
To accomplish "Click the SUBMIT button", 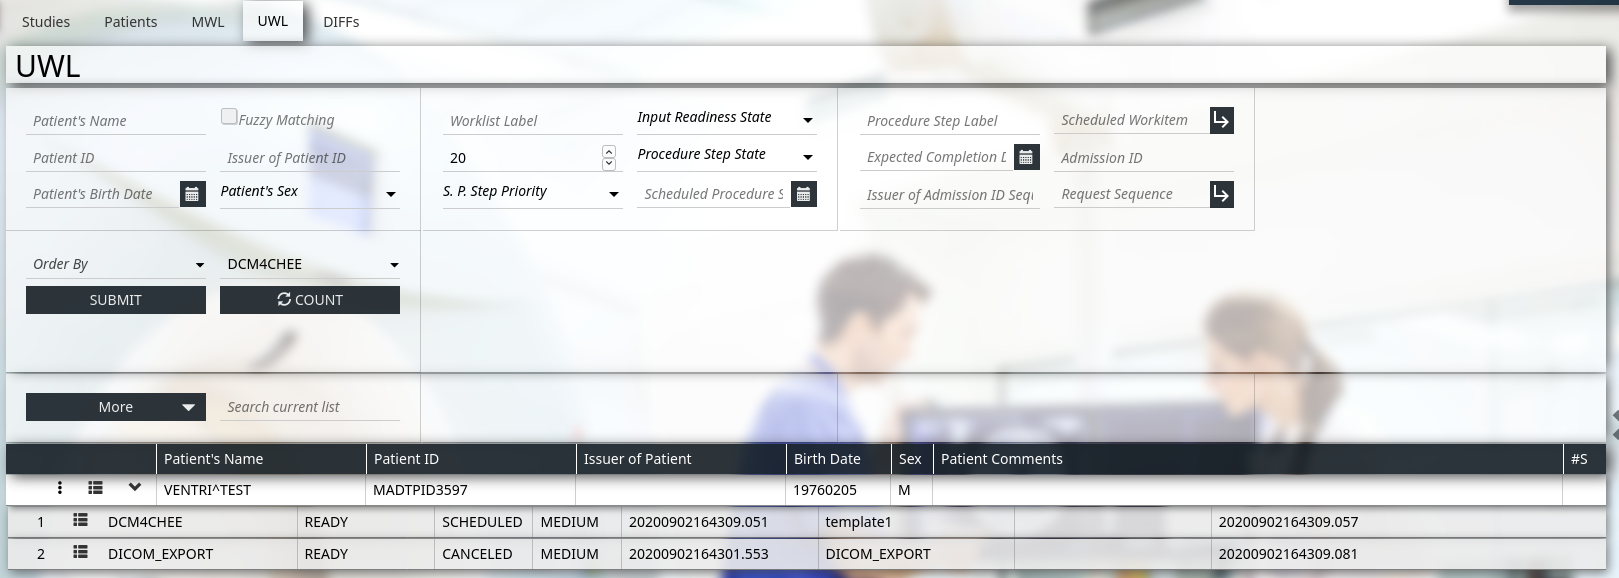I will (x=116, y=300).
